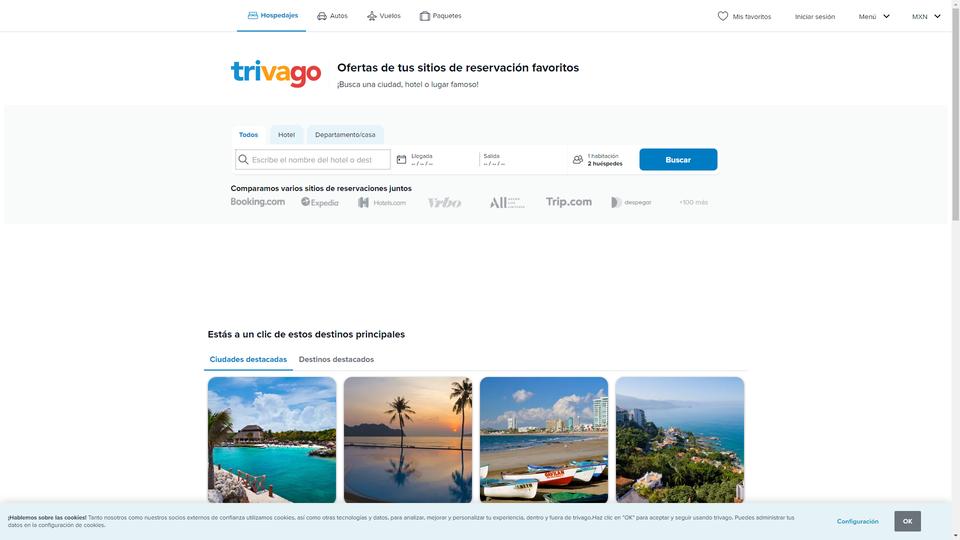
Task: Click the Paquetes suitcase icon
Action: tap(424, 16)
